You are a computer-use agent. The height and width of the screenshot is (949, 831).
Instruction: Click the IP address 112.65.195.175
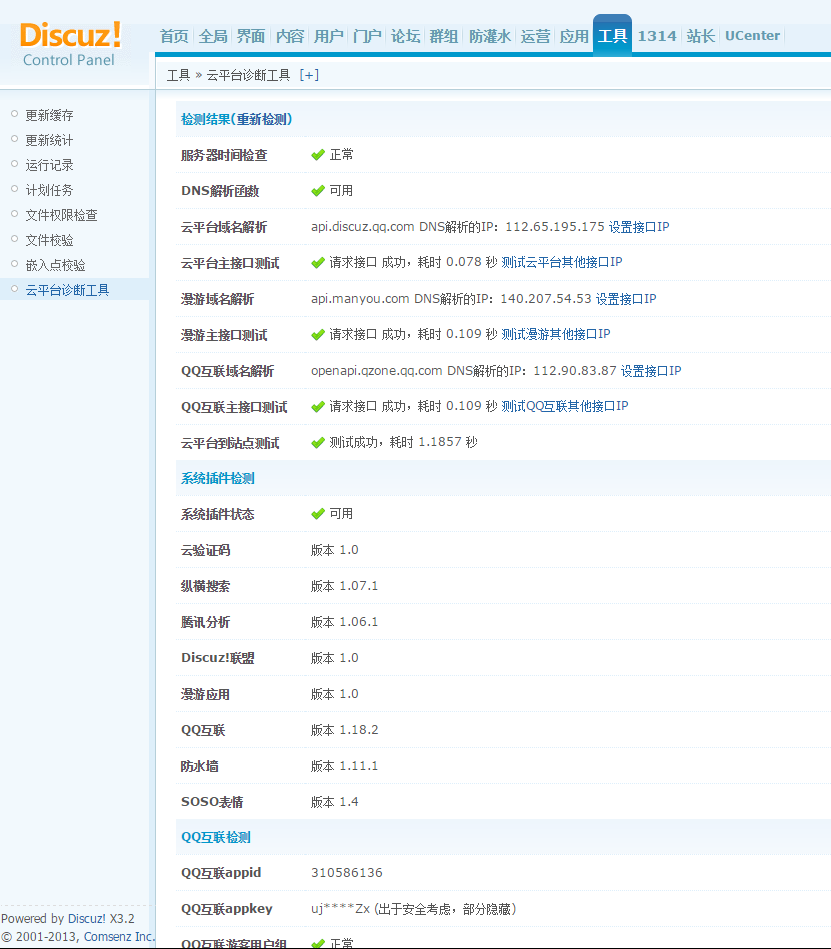click(555, 227)
